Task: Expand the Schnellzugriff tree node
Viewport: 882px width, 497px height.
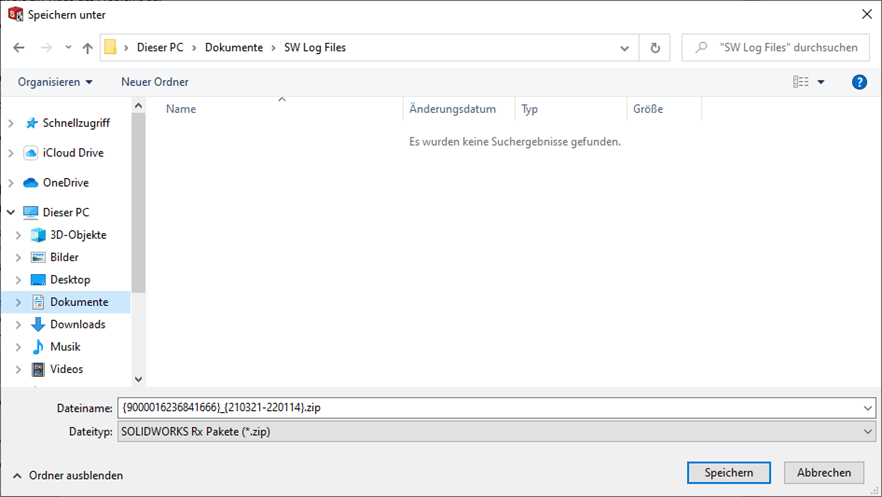Action: pyautogui.click(x=11, y=123)
